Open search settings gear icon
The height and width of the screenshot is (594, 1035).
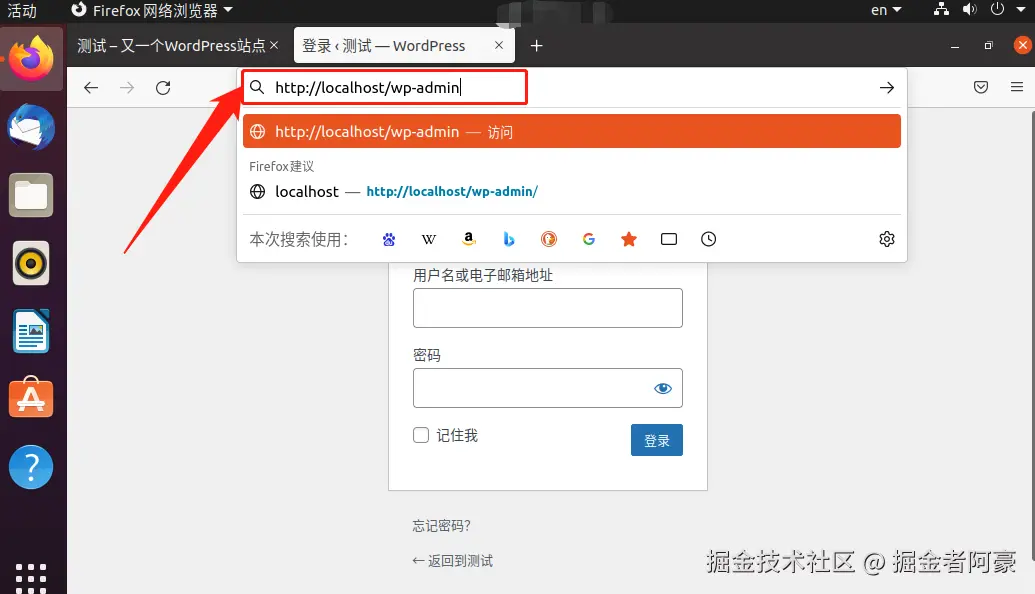click(886, 239)
